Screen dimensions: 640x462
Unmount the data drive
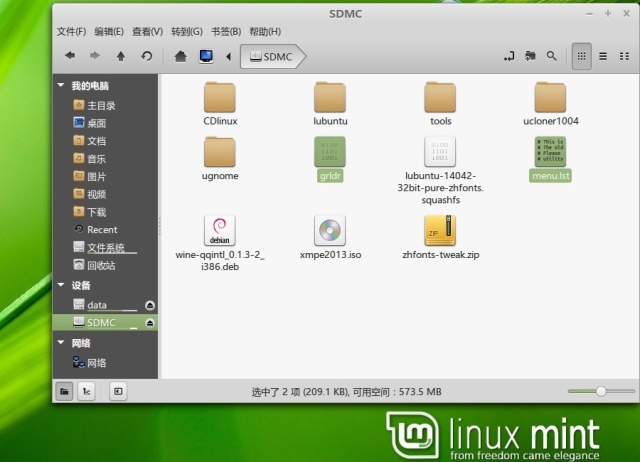click(x=150, y=305)
